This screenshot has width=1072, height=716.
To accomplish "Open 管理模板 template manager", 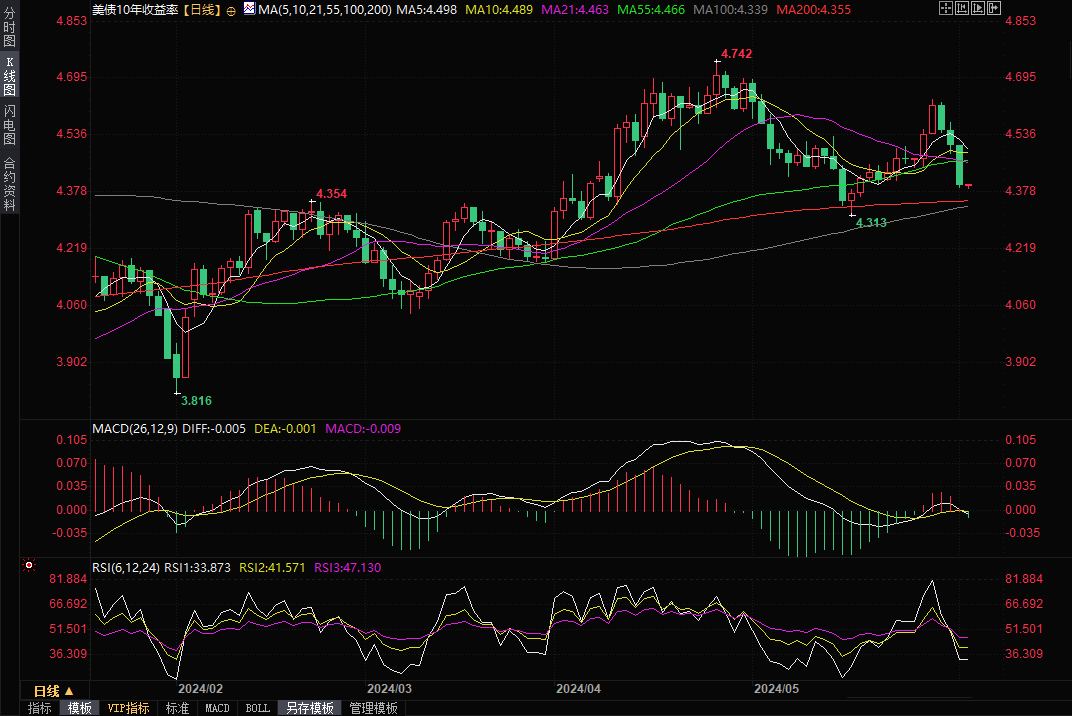I will click(373, 708).
